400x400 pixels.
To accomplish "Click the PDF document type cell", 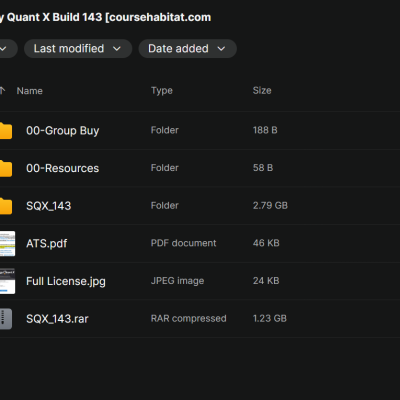I will [184, 243].
